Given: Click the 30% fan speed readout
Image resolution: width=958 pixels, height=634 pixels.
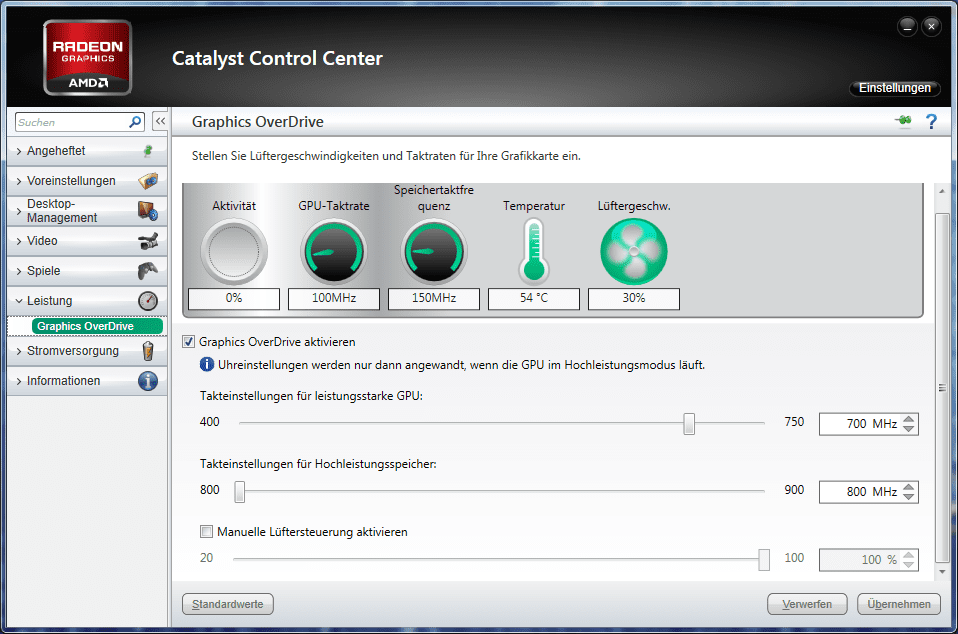Looking at the screenshot, I should (x=634, y=299).
